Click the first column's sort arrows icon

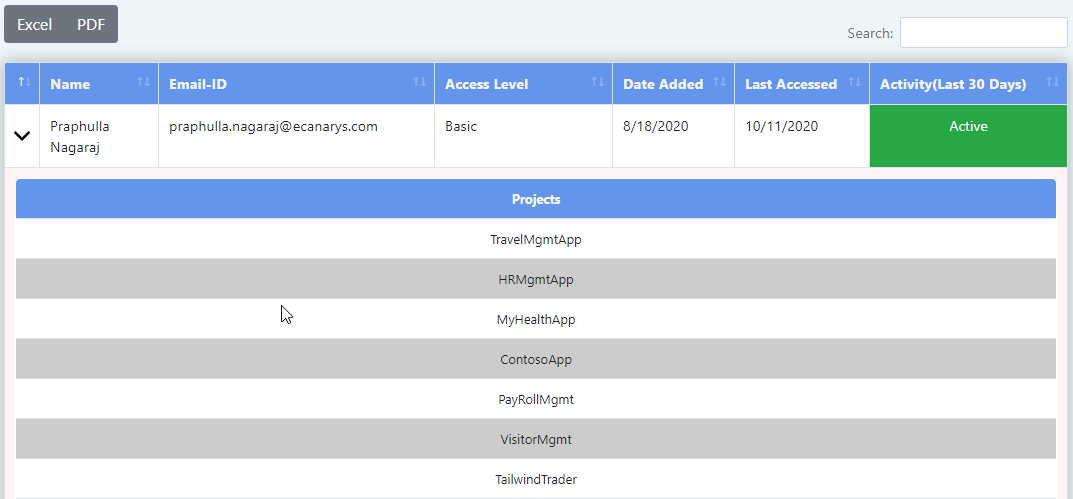tap(25, 82)
